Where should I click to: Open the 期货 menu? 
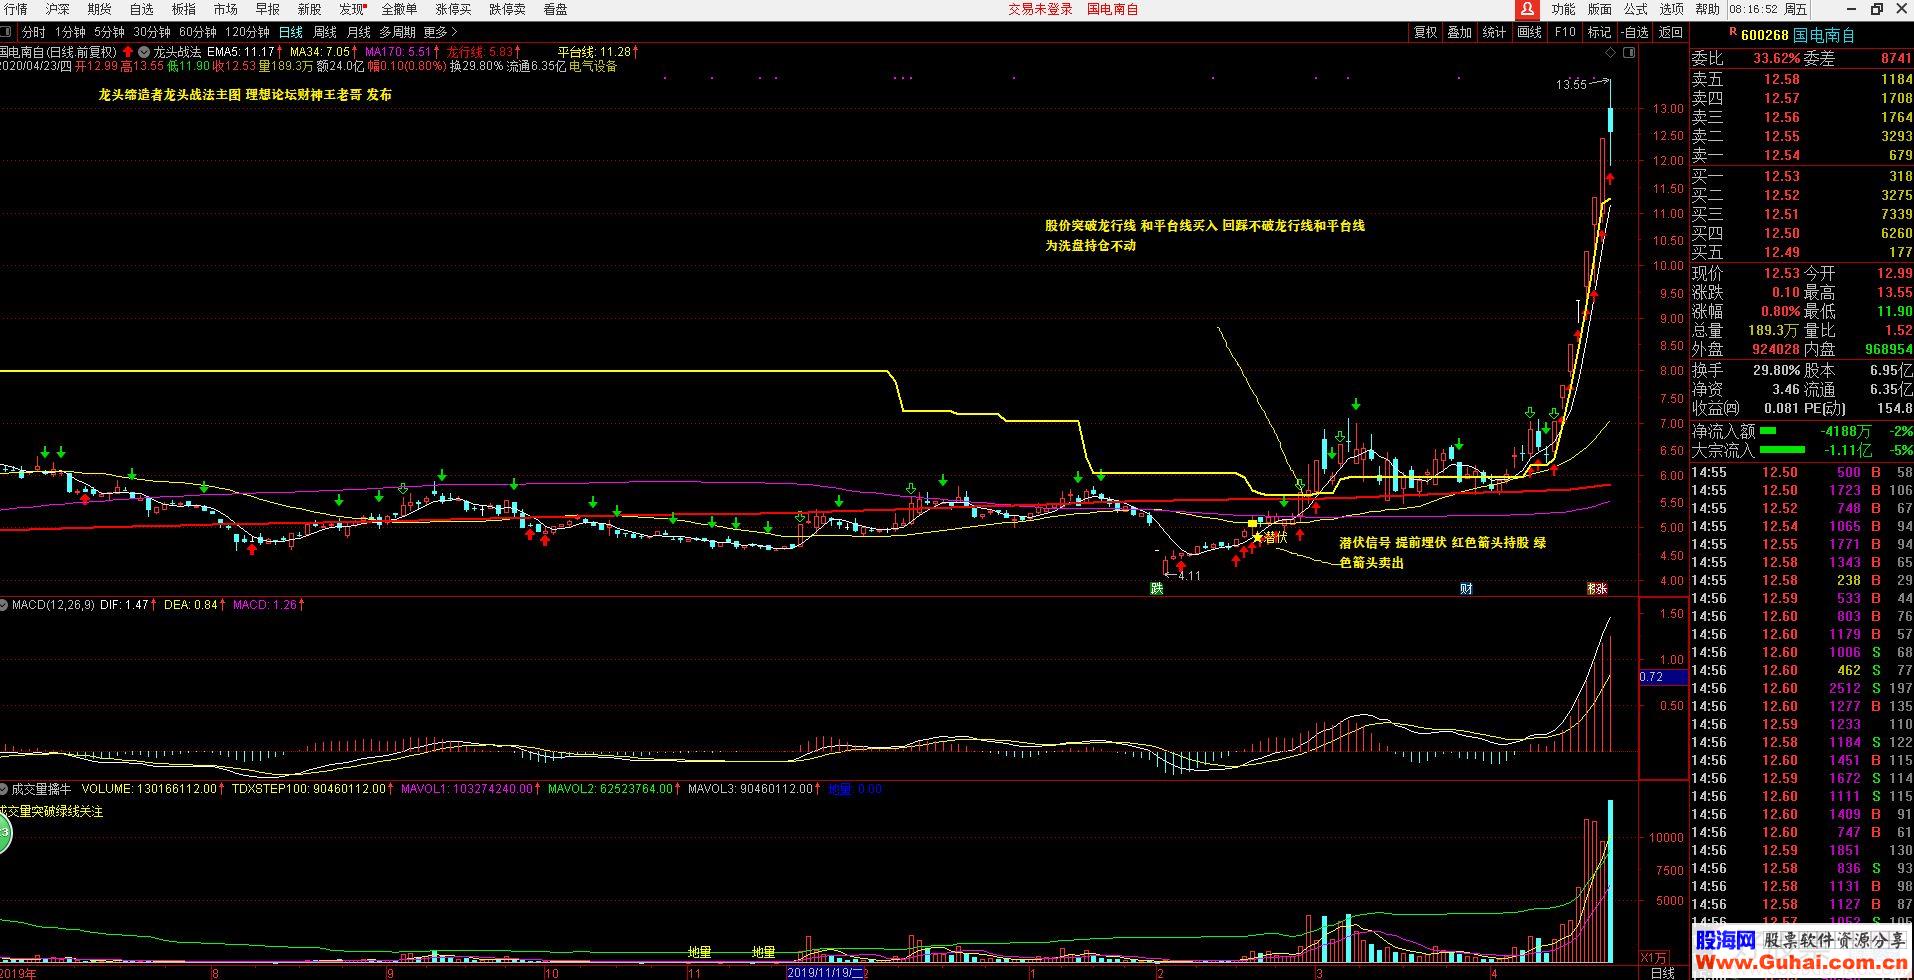click(x=99, y=9)
